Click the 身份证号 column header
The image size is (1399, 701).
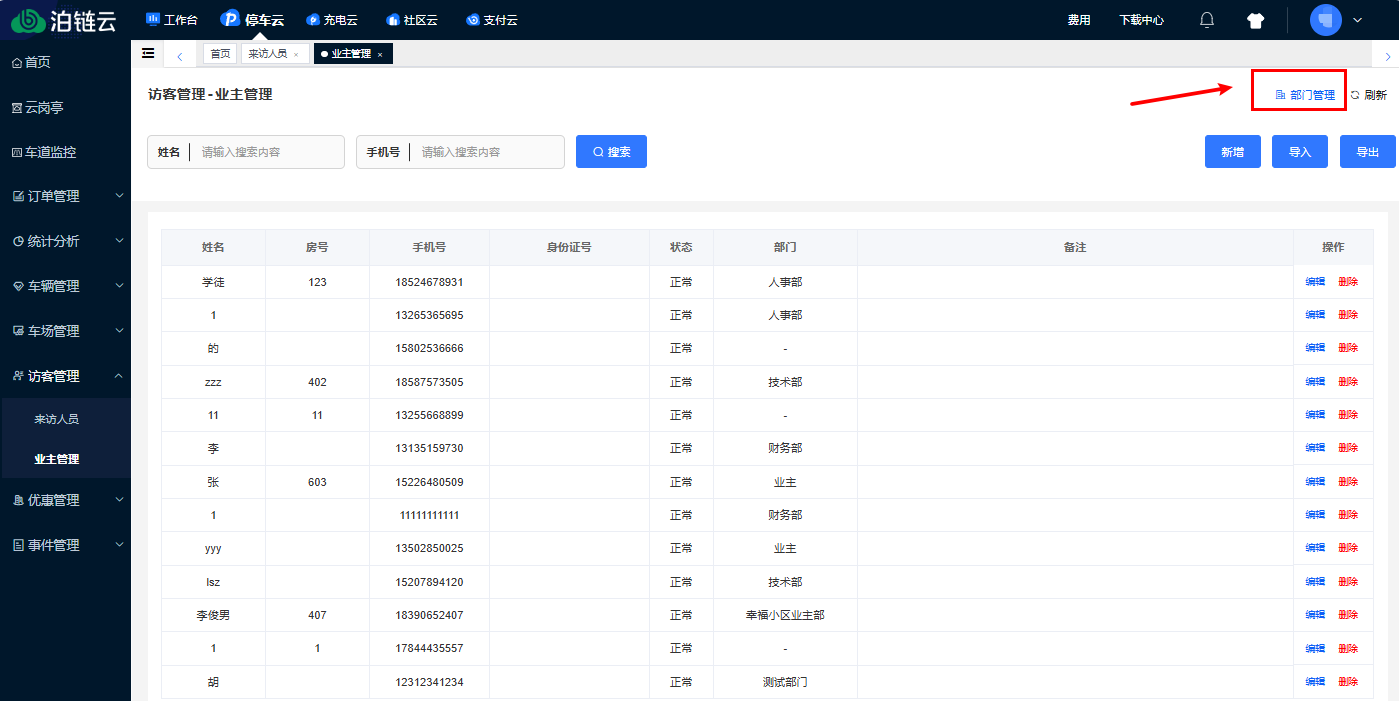(569, 247)
